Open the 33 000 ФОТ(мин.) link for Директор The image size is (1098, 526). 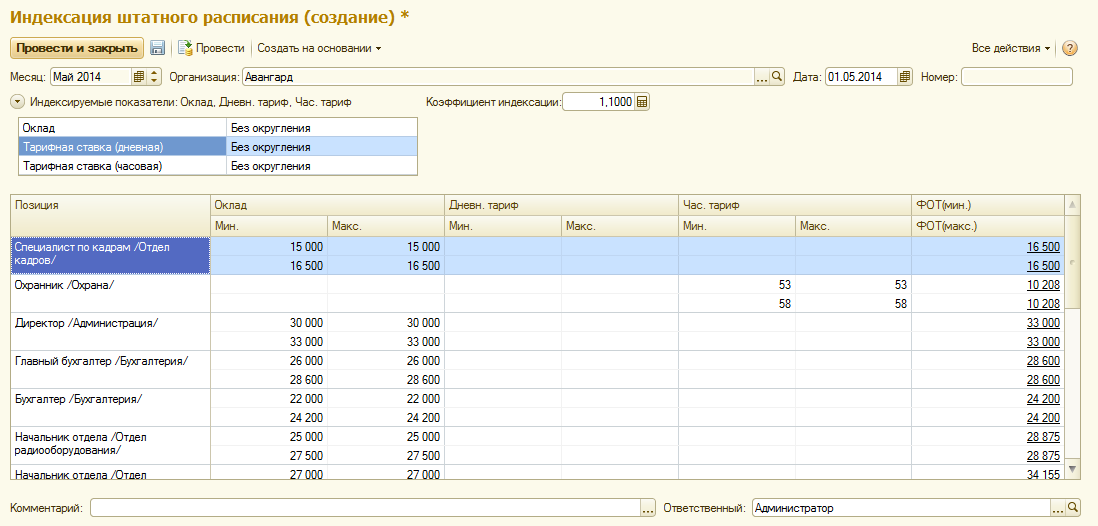(x=1043, y=323)
